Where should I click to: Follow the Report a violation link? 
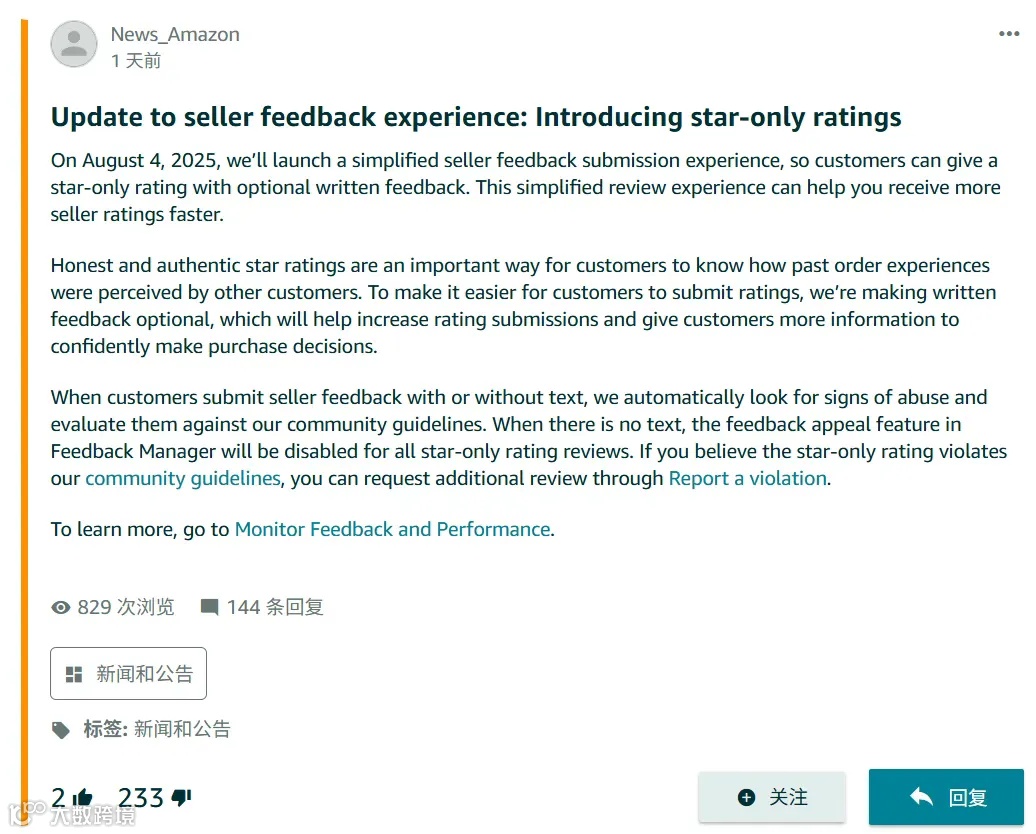748,478
